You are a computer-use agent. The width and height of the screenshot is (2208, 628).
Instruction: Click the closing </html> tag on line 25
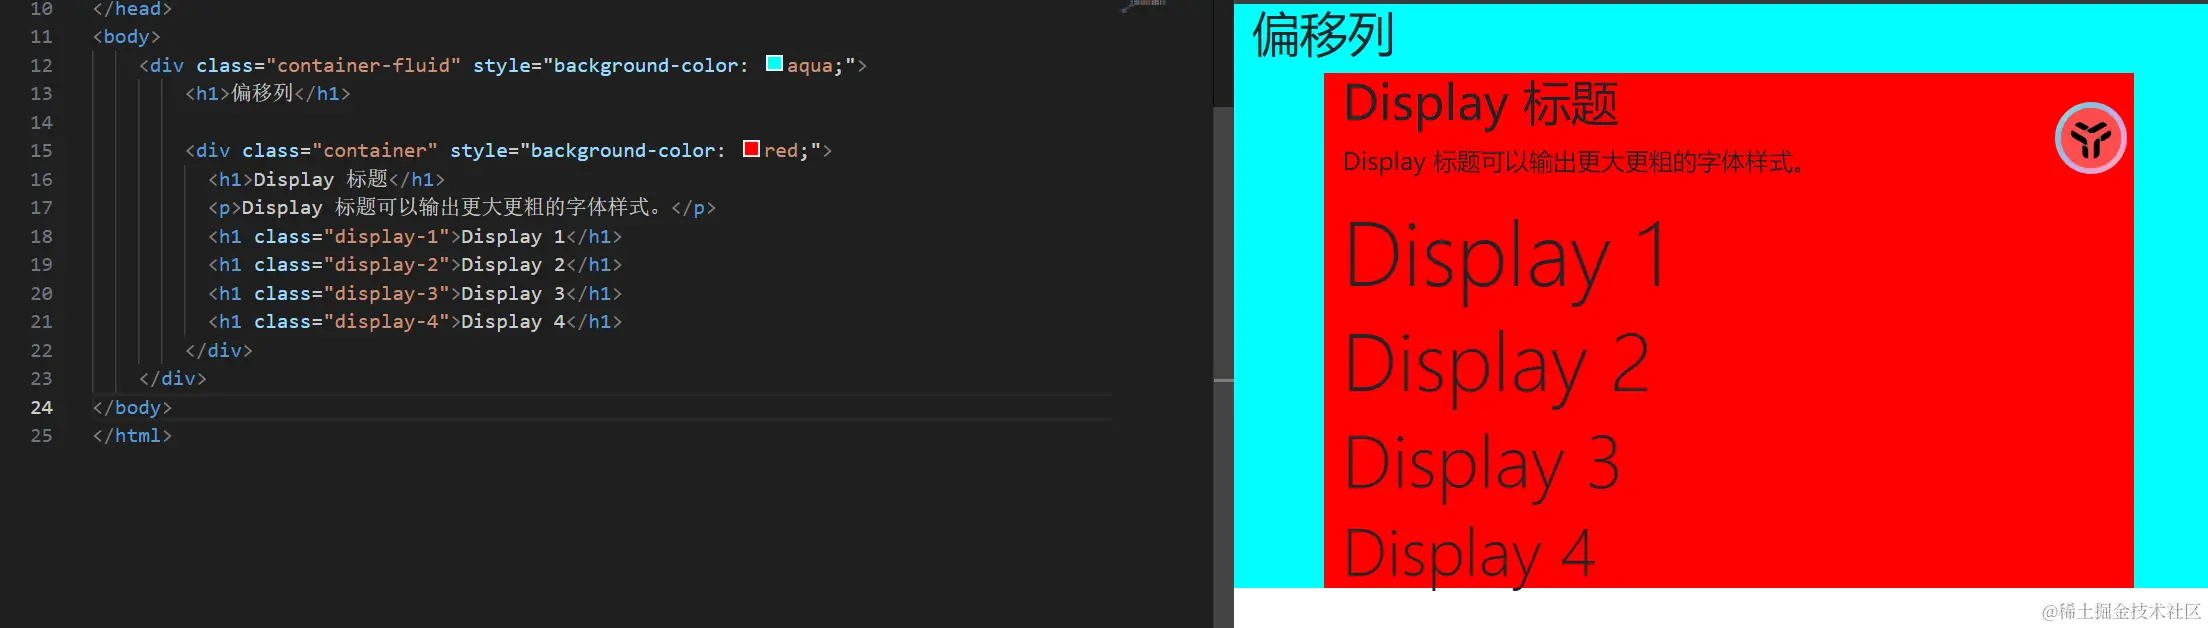(x=132, y=436)
